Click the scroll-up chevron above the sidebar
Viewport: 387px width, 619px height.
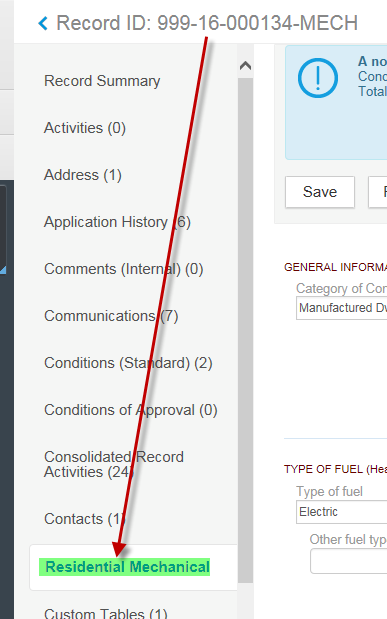(x=245, y=65)
